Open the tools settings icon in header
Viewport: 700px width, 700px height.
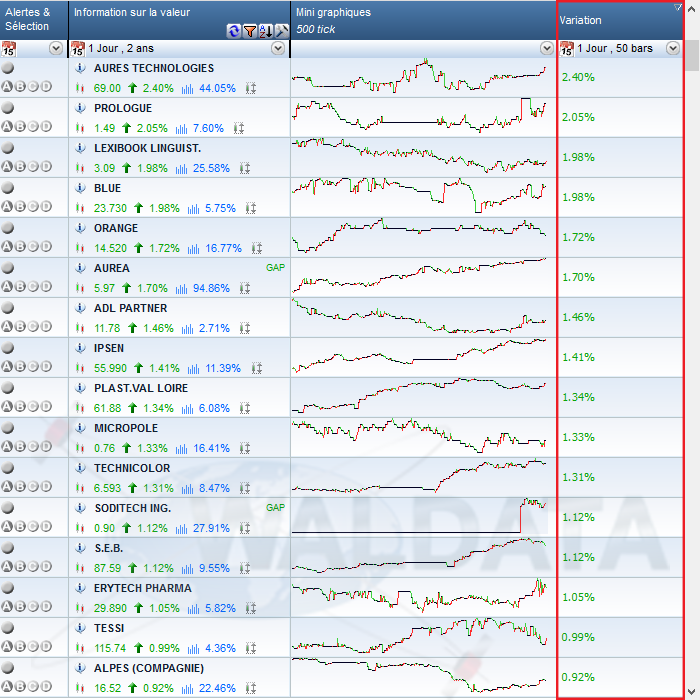click(x=282, y=31)
